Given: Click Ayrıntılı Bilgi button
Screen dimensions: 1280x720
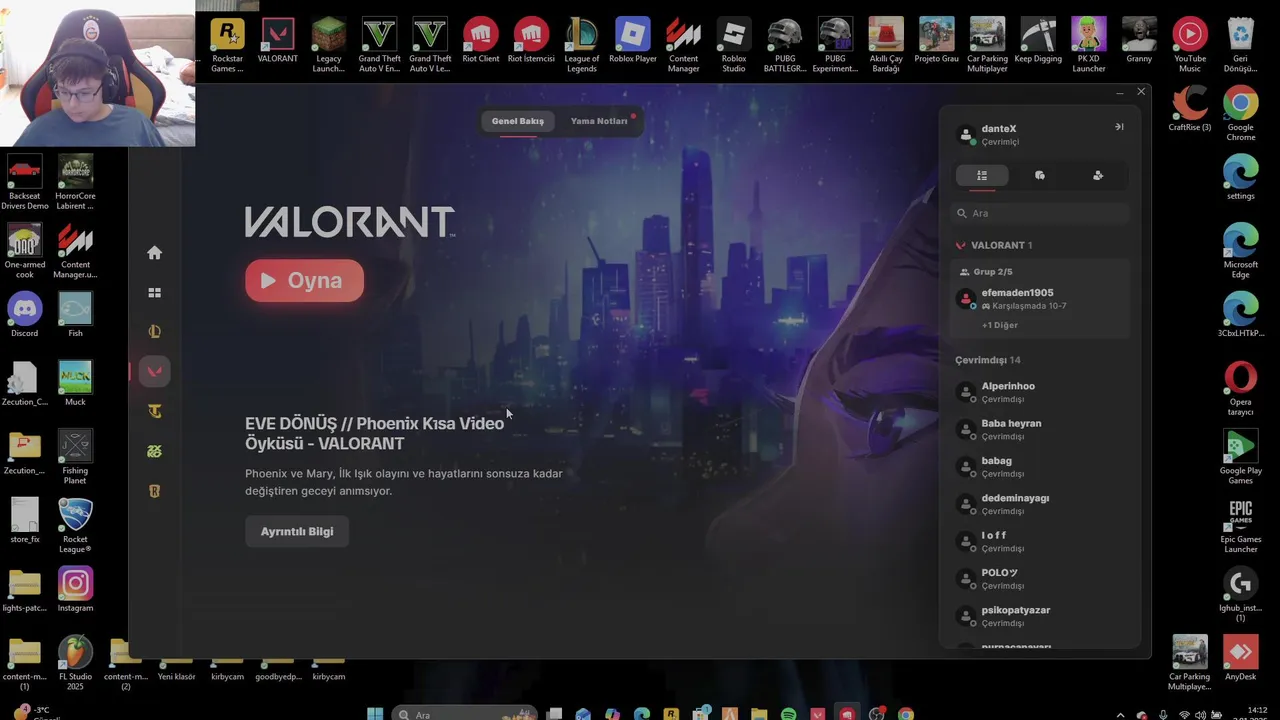Looking at the screenshot, I should coord(297,531).
